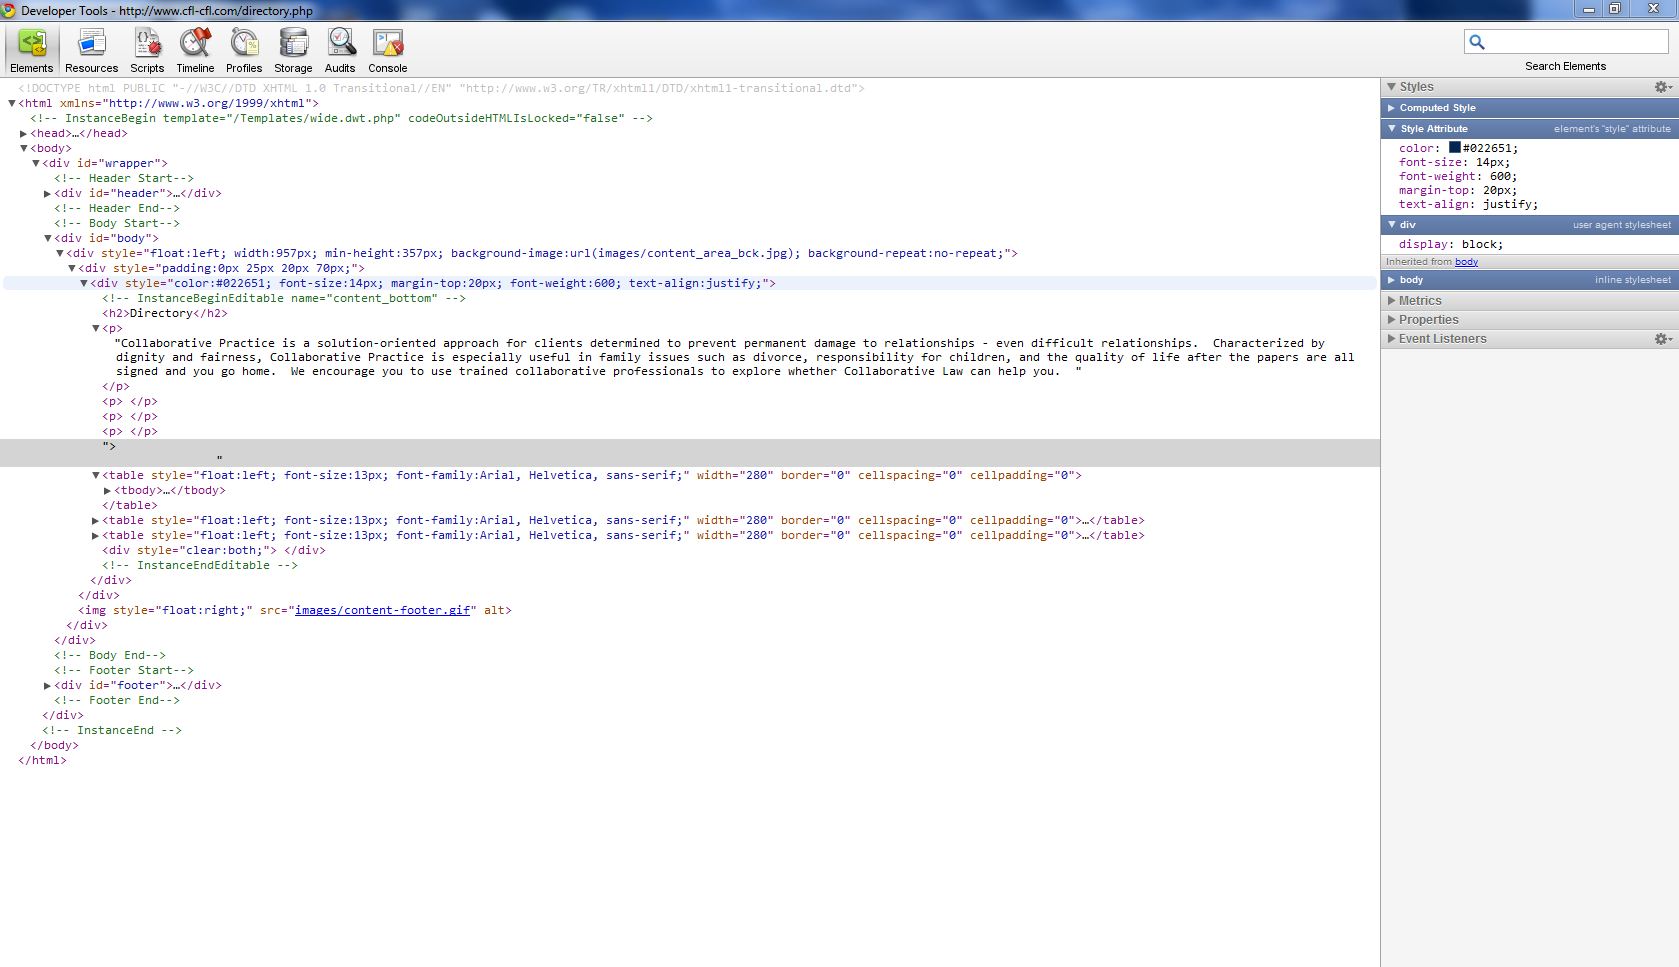Open the Storage panel
Screen dimensions: 1679x967
click(x=293, y=50)
